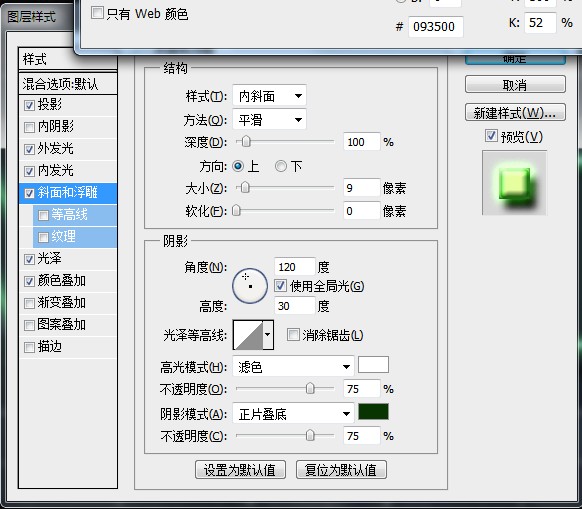Click the 深度(D) depth slider handle
The width and height of the screenshot is (582, 509).
246,142
